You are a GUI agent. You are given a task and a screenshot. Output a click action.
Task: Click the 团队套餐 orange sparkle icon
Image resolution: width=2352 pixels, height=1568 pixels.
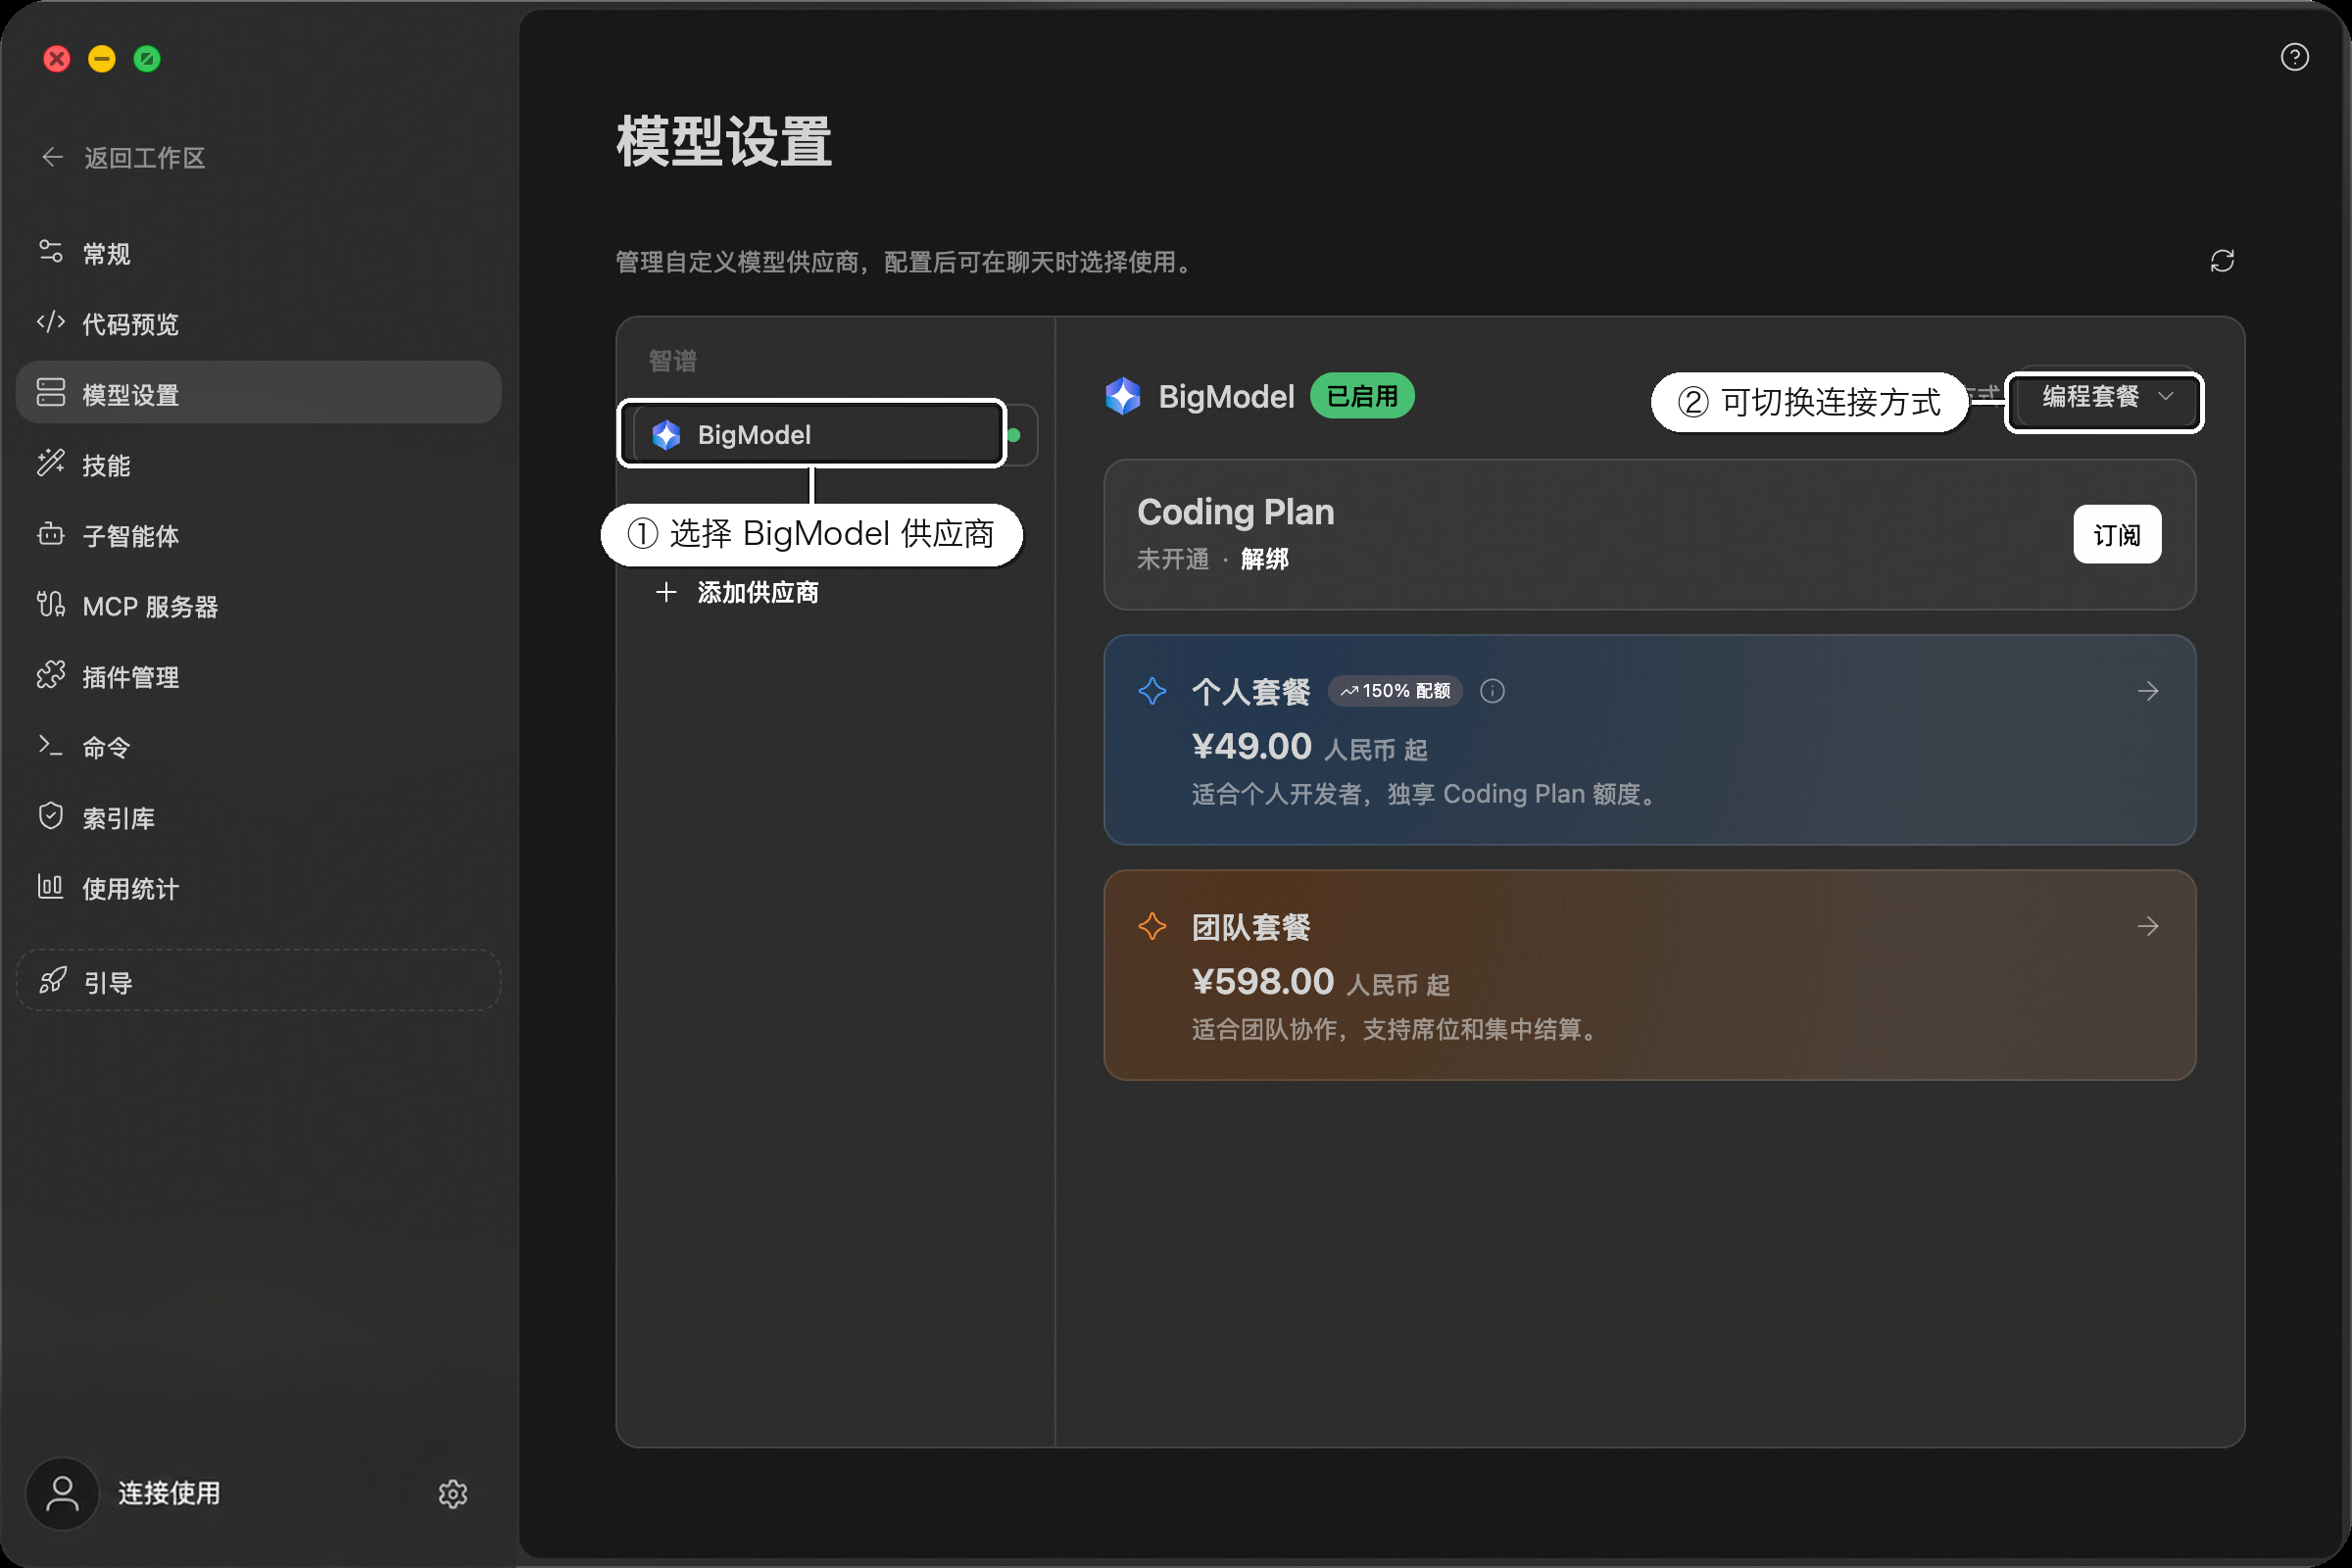pyautogui.click(x=1152, y=927)
